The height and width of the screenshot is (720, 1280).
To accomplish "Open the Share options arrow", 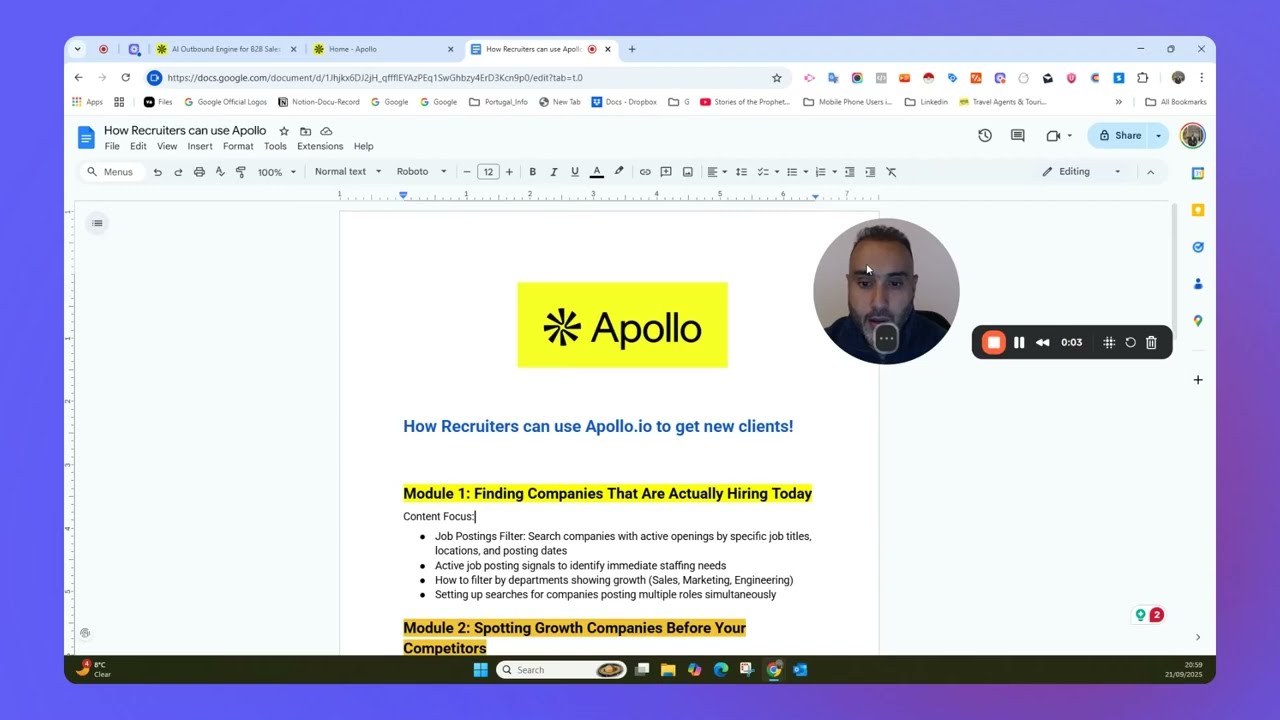I will pos(1159,135).
